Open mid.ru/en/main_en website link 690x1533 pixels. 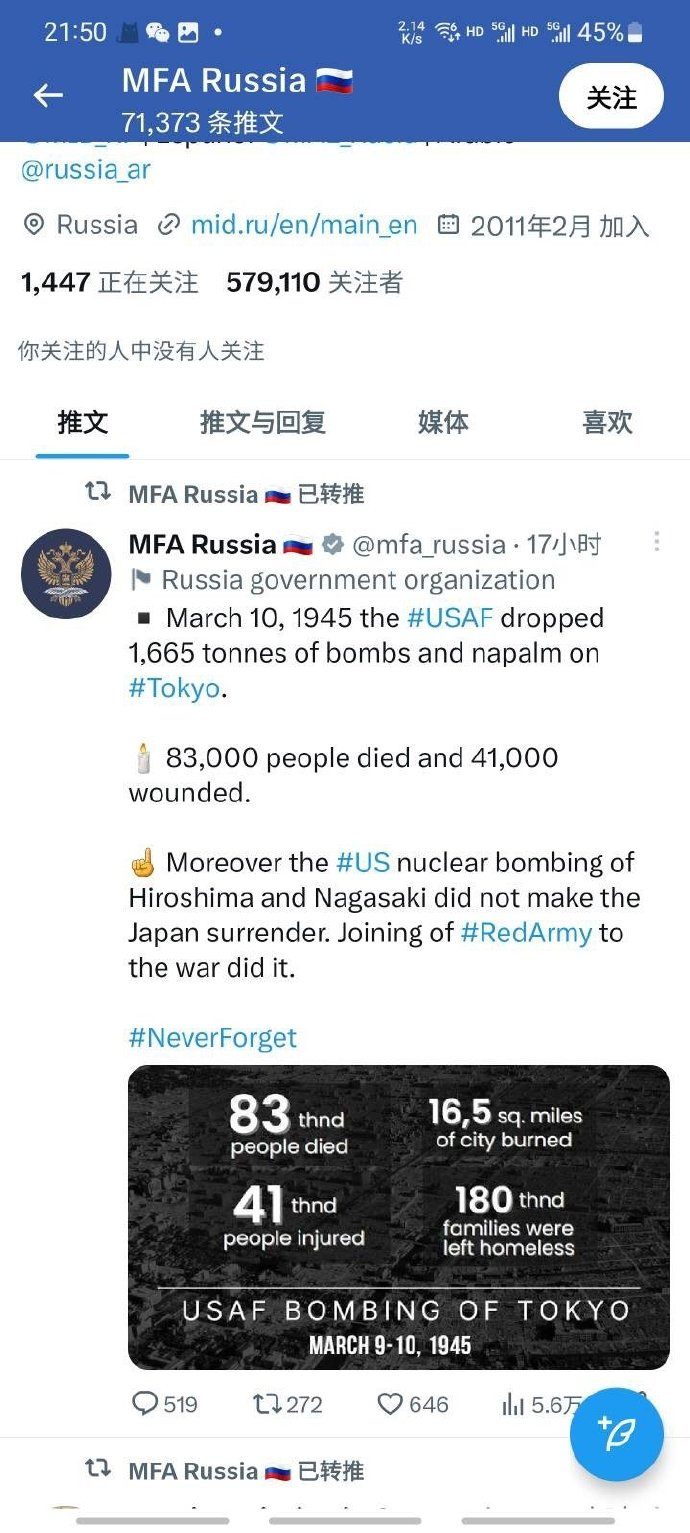pos(304,225)
